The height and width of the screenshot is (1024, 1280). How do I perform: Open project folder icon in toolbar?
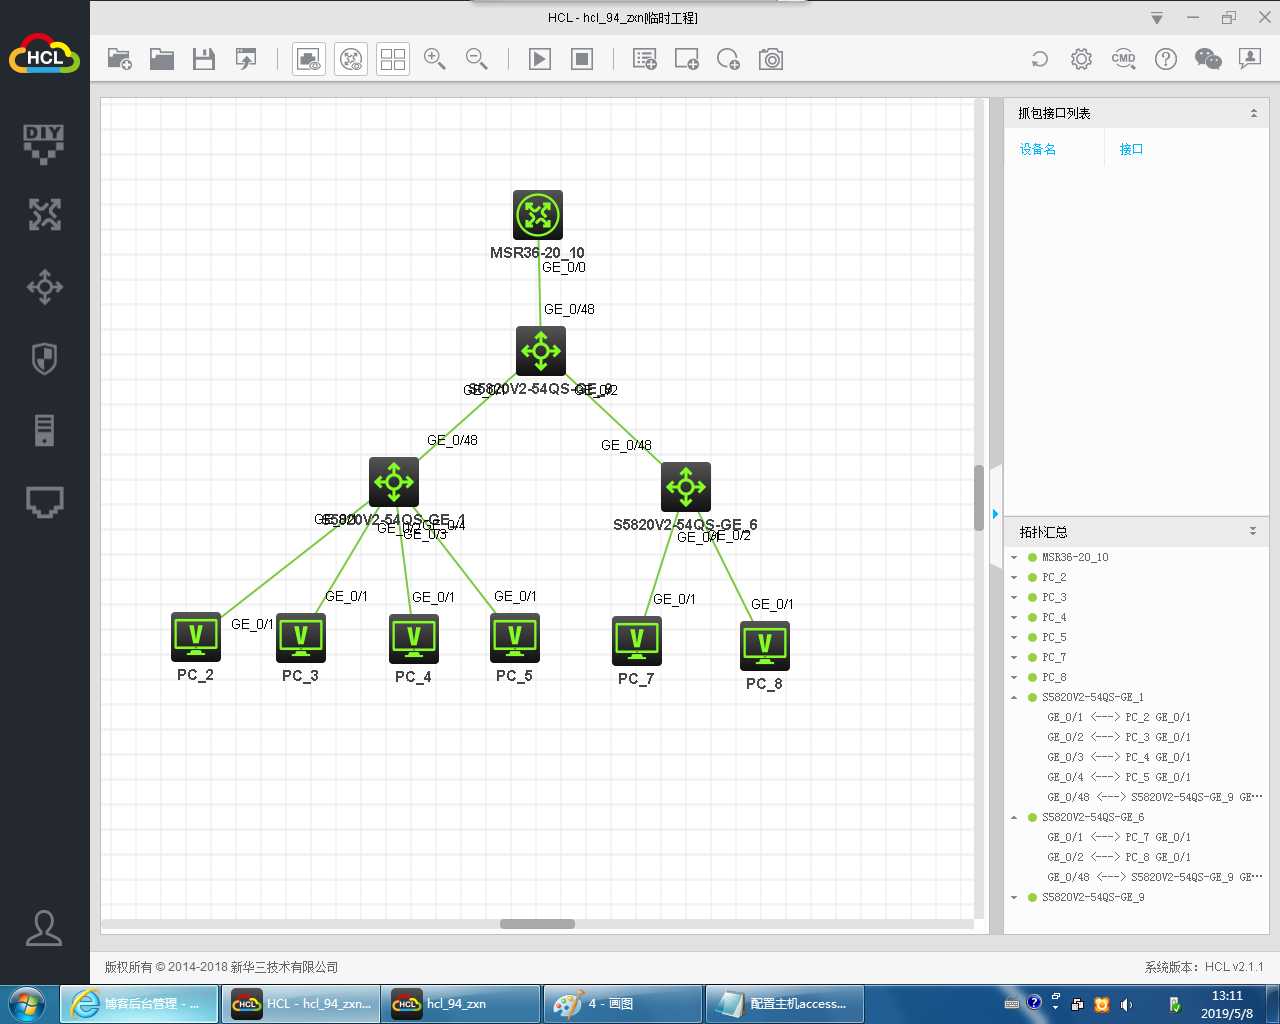pyautogui.click(x=162, y=59)
